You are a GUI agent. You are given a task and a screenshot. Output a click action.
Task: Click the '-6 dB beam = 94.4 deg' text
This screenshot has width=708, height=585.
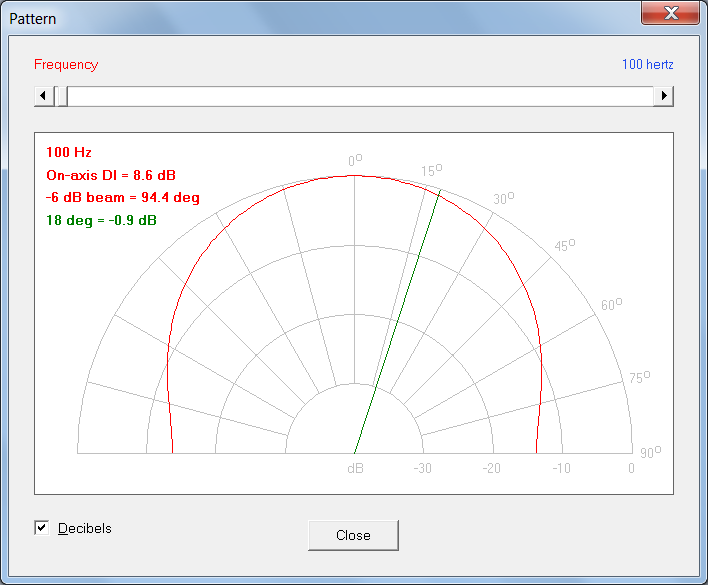point(123,198)
